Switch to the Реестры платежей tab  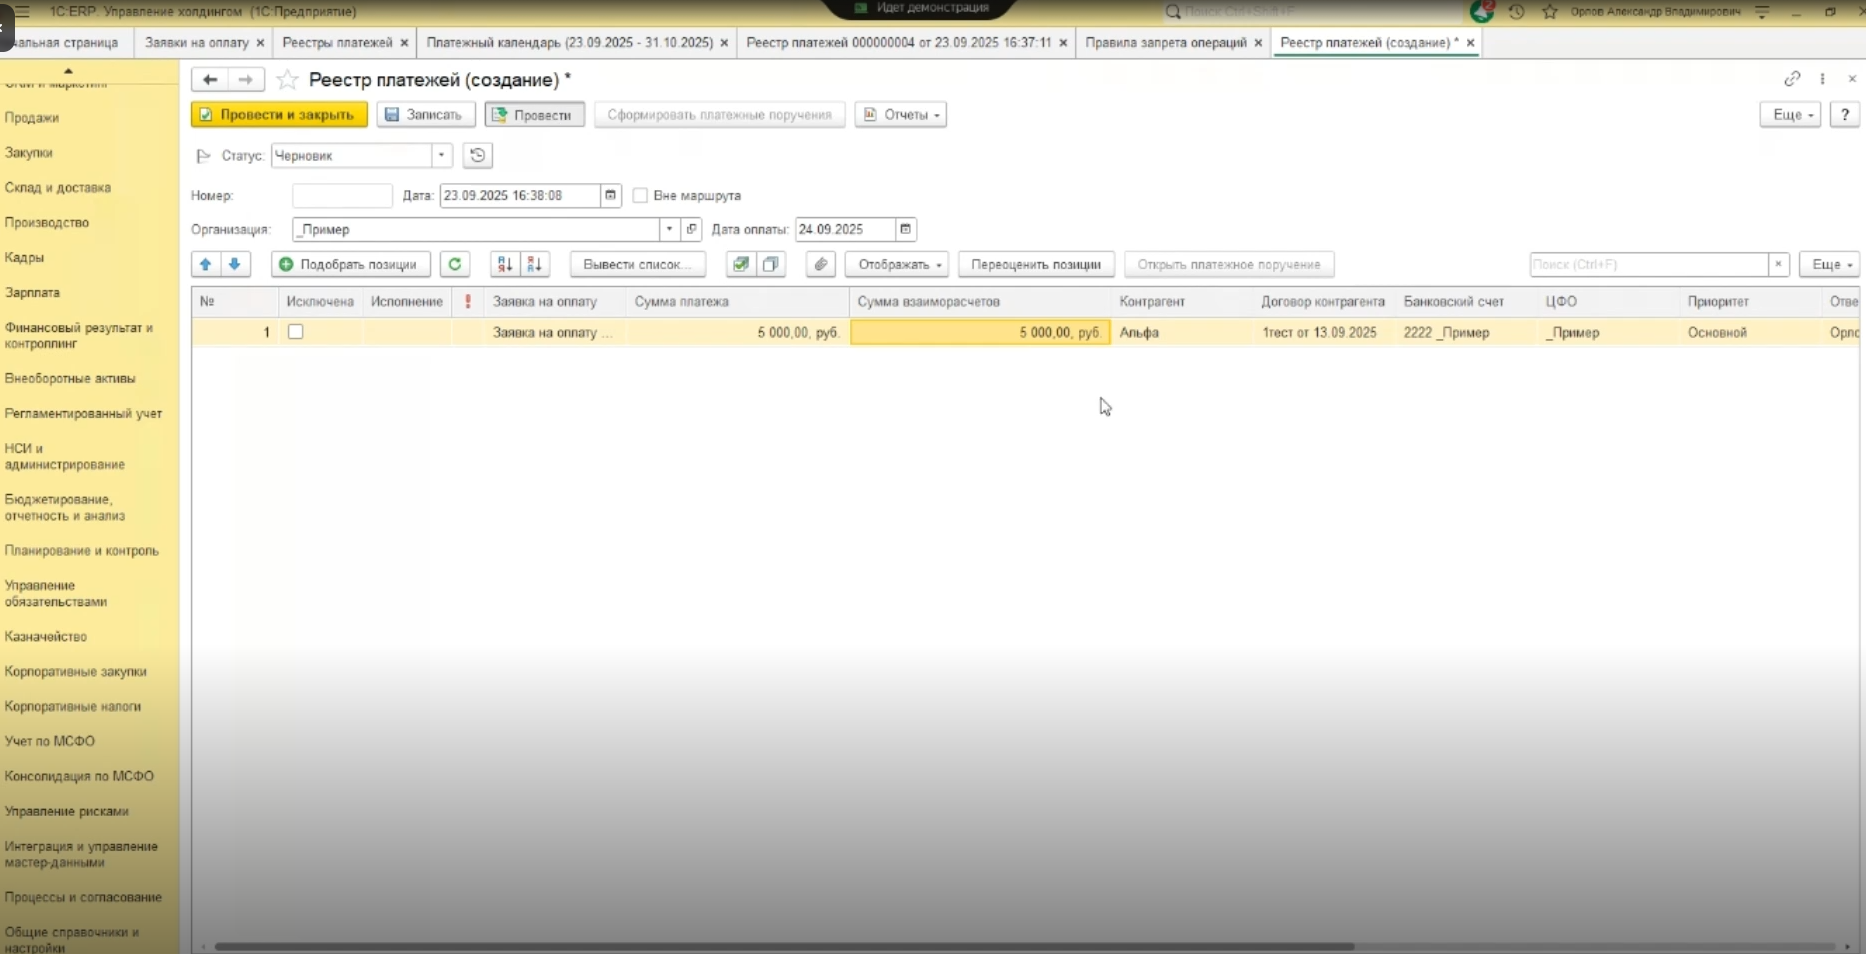tap(337, 43)
